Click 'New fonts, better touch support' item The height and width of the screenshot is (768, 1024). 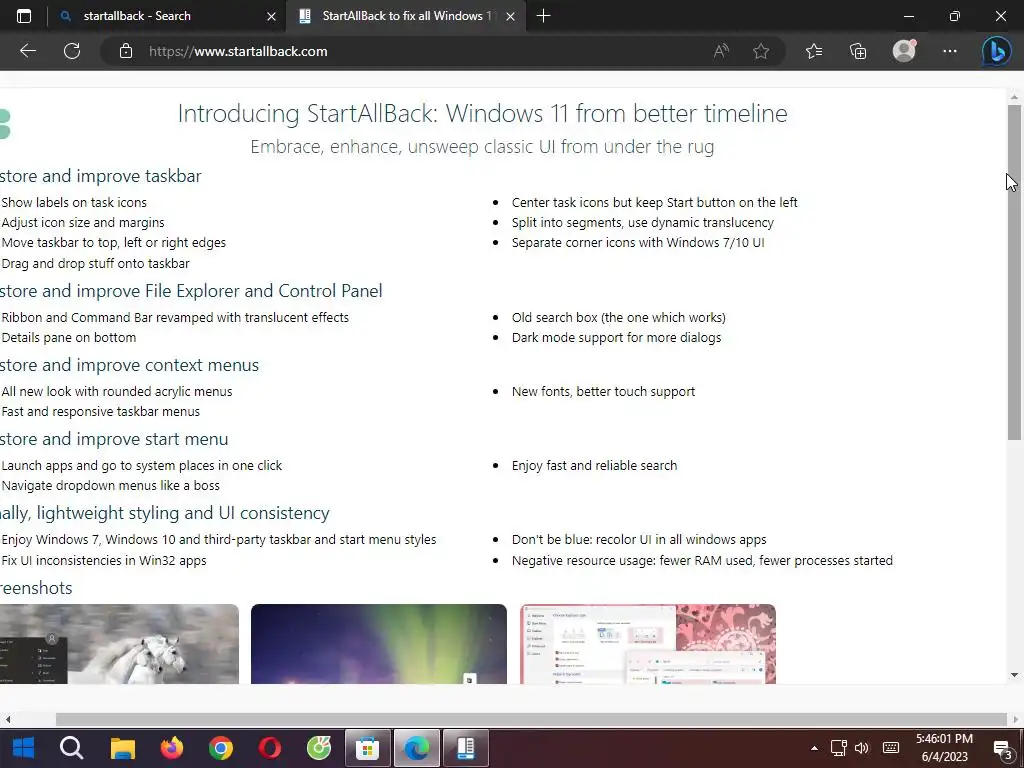(x=603, y=392)
